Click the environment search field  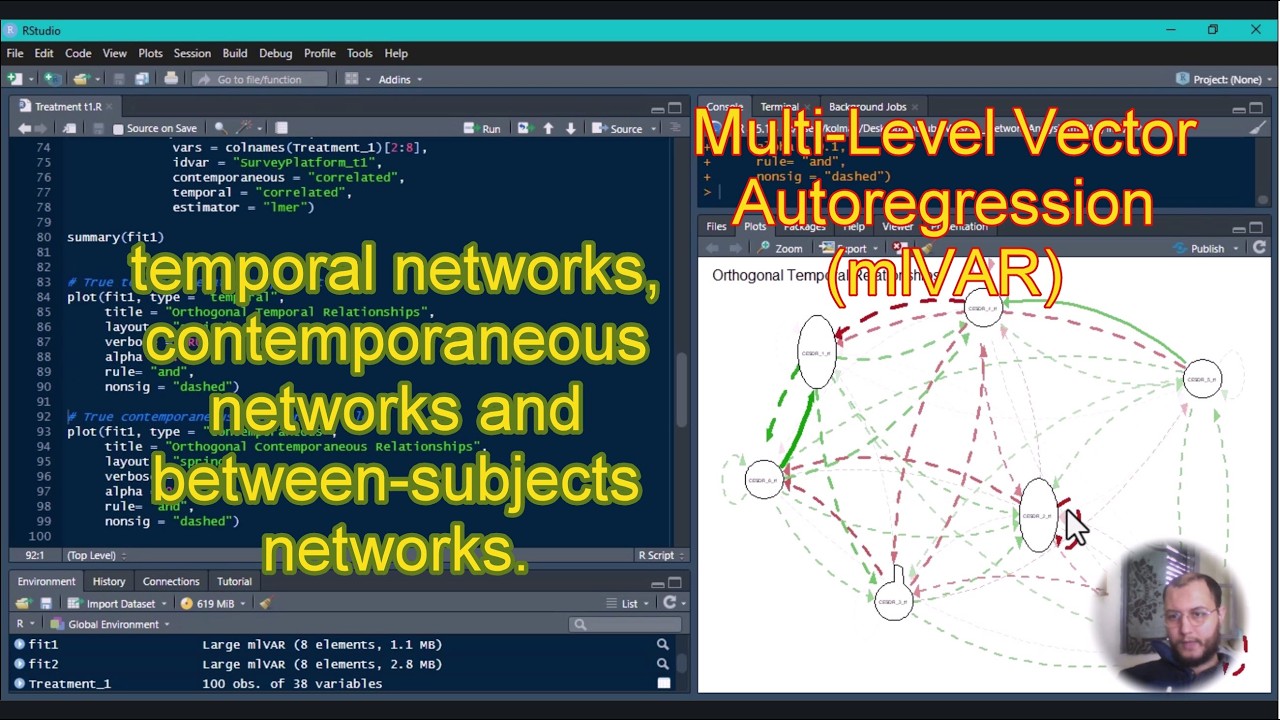[x=625, y=624]
